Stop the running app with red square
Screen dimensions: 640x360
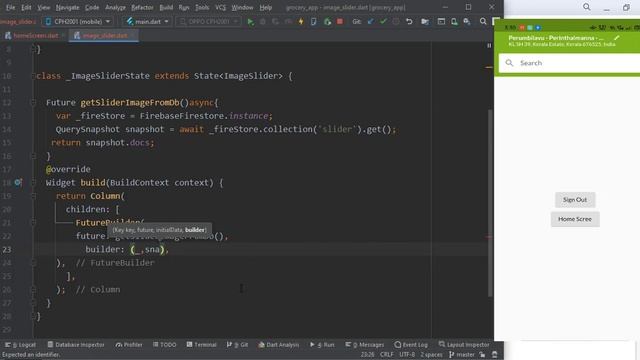[x=340, y=22]
